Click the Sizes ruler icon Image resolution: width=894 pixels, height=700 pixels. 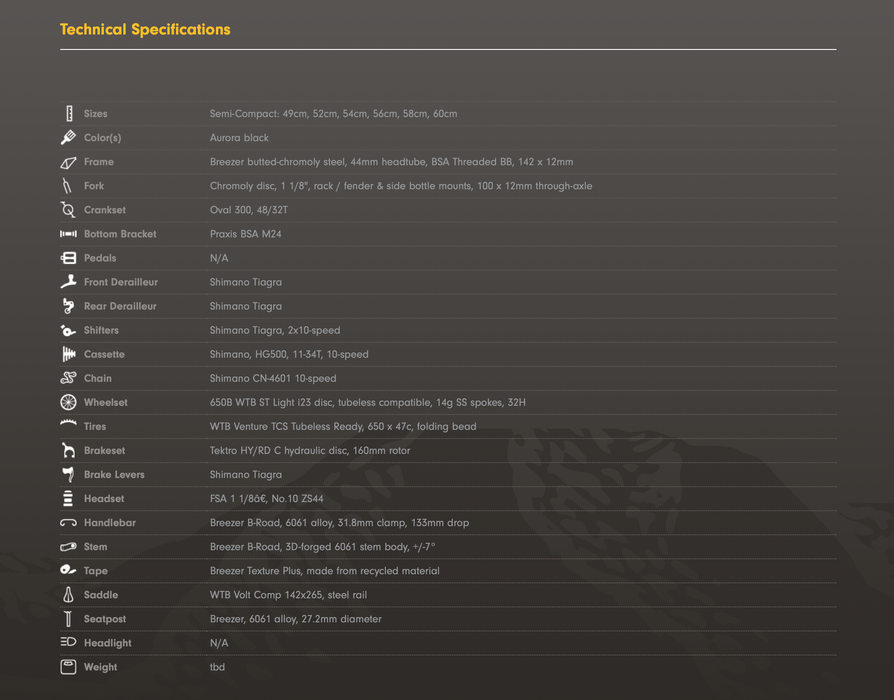[68, 114]
